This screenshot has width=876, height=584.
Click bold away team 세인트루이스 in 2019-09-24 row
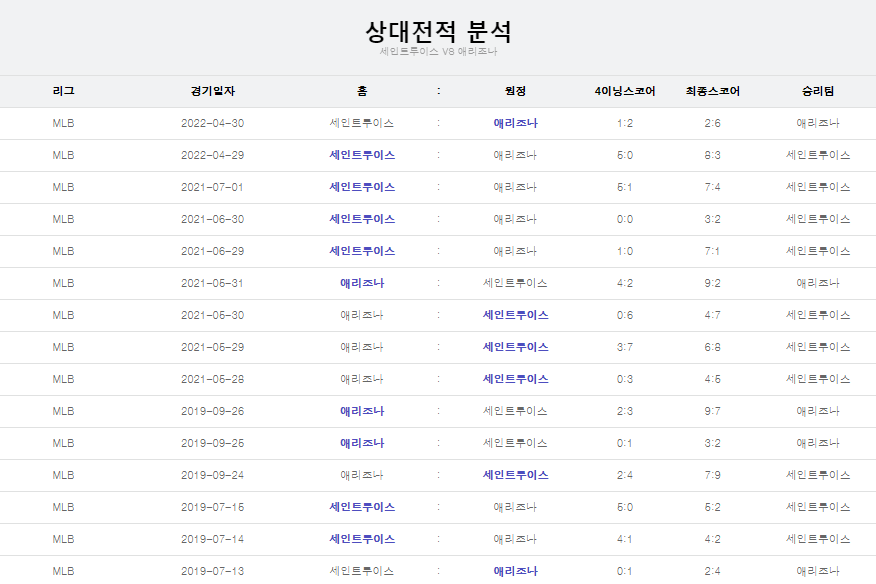click(x=515, y=475)
